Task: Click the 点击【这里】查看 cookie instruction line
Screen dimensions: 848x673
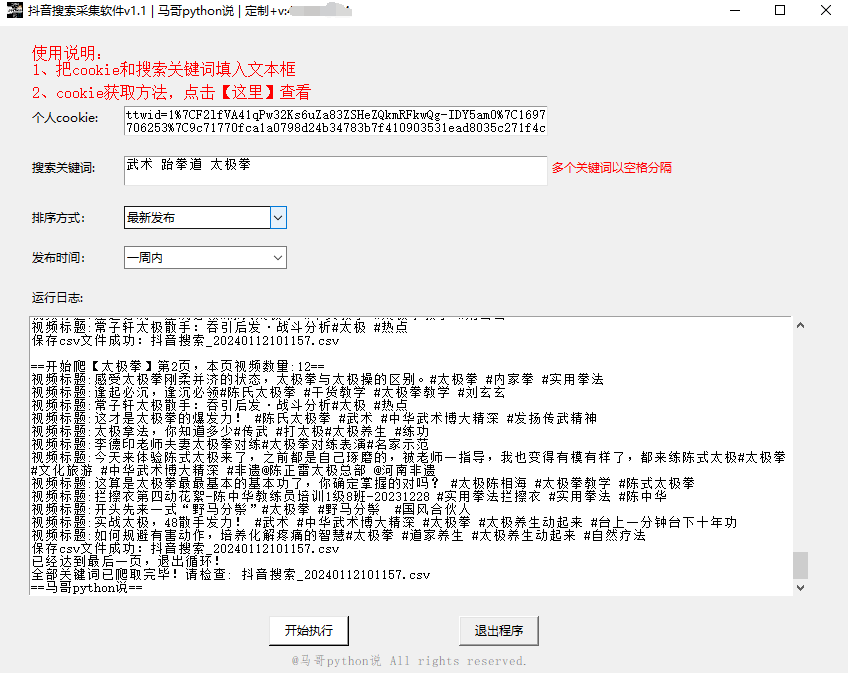Action: (171, 93)
